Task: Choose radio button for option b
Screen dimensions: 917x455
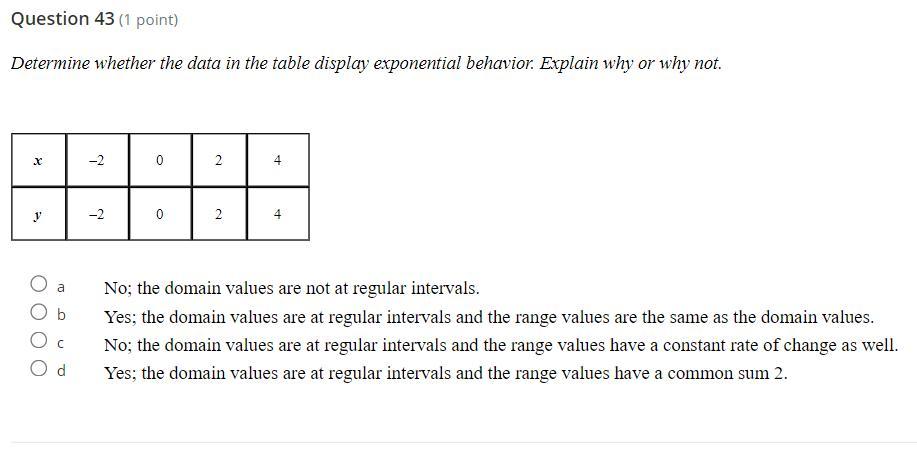Action: tap(39, 312)
